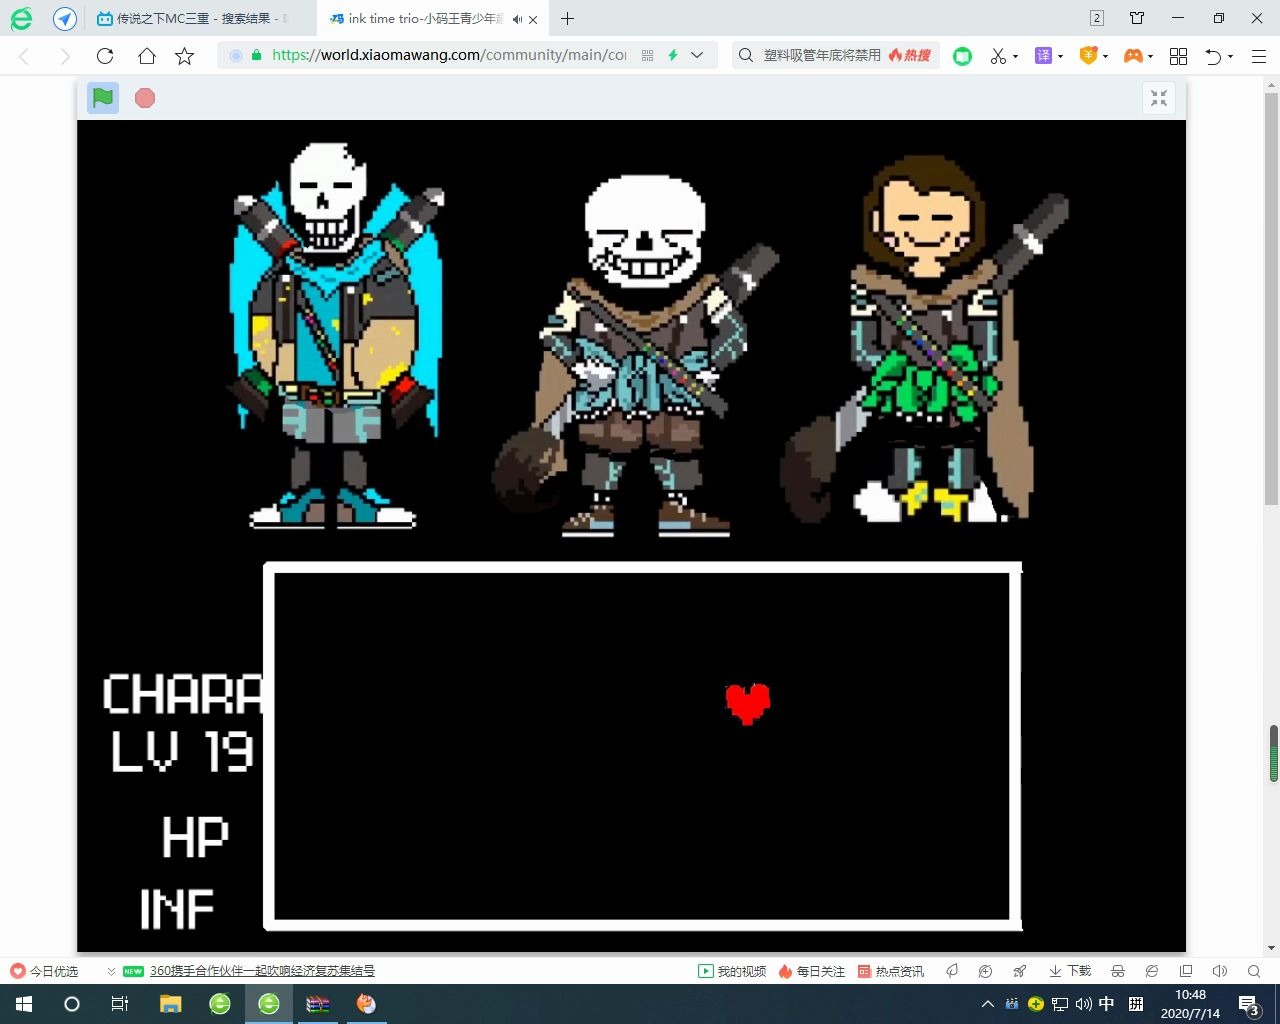Open 每日关注 in the status bar

(811, 971)
